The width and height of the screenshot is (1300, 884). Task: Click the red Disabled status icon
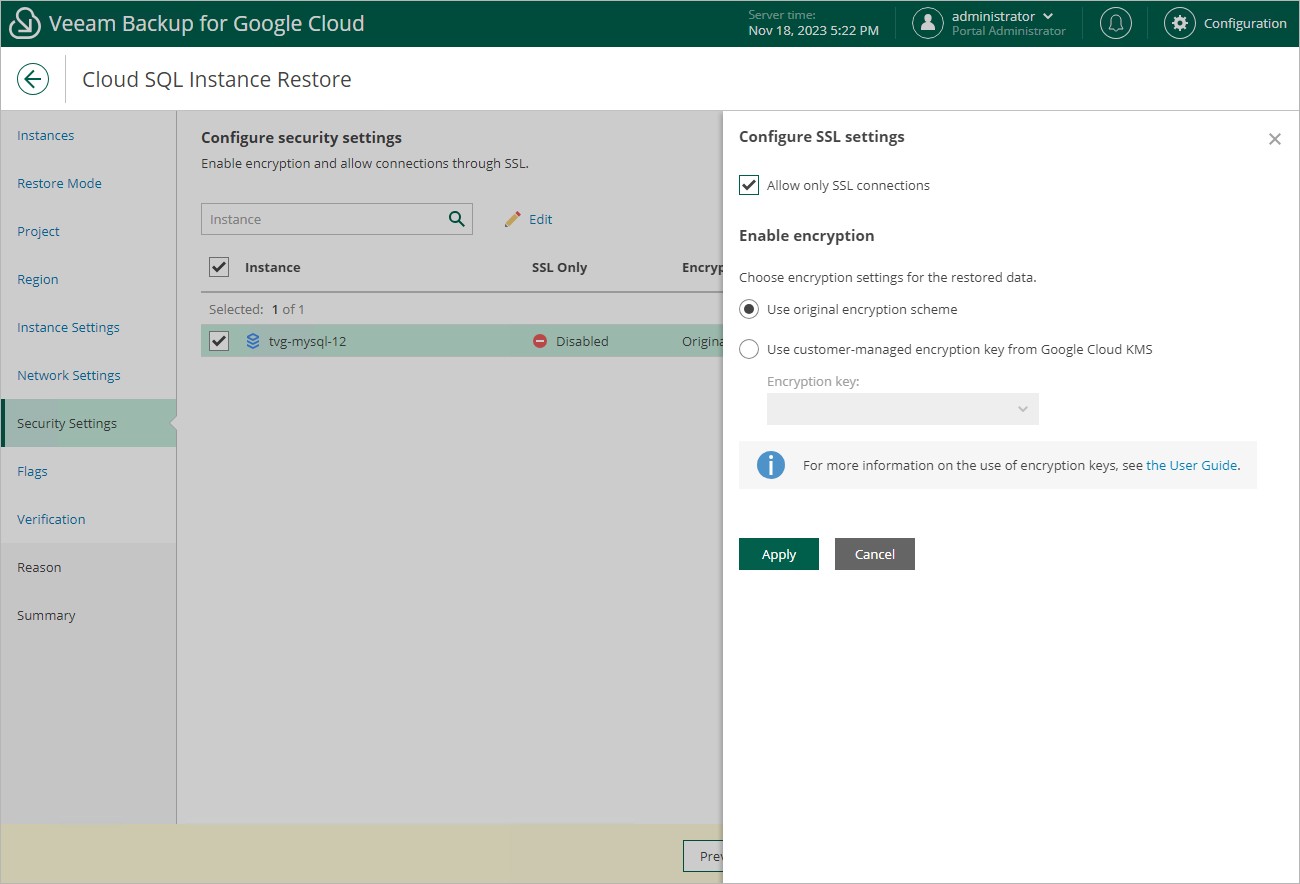[x=540, y=341]
